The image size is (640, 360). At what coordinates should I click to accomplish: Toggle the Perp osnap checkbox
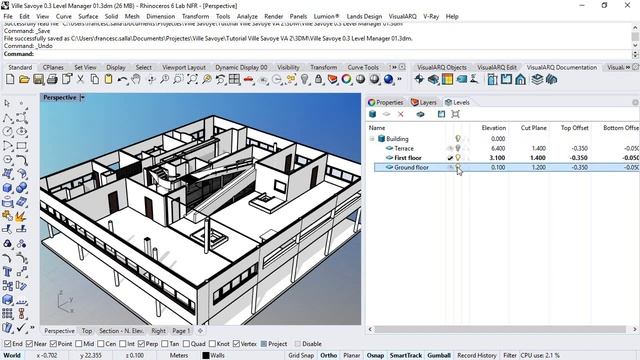coord(141,344)
